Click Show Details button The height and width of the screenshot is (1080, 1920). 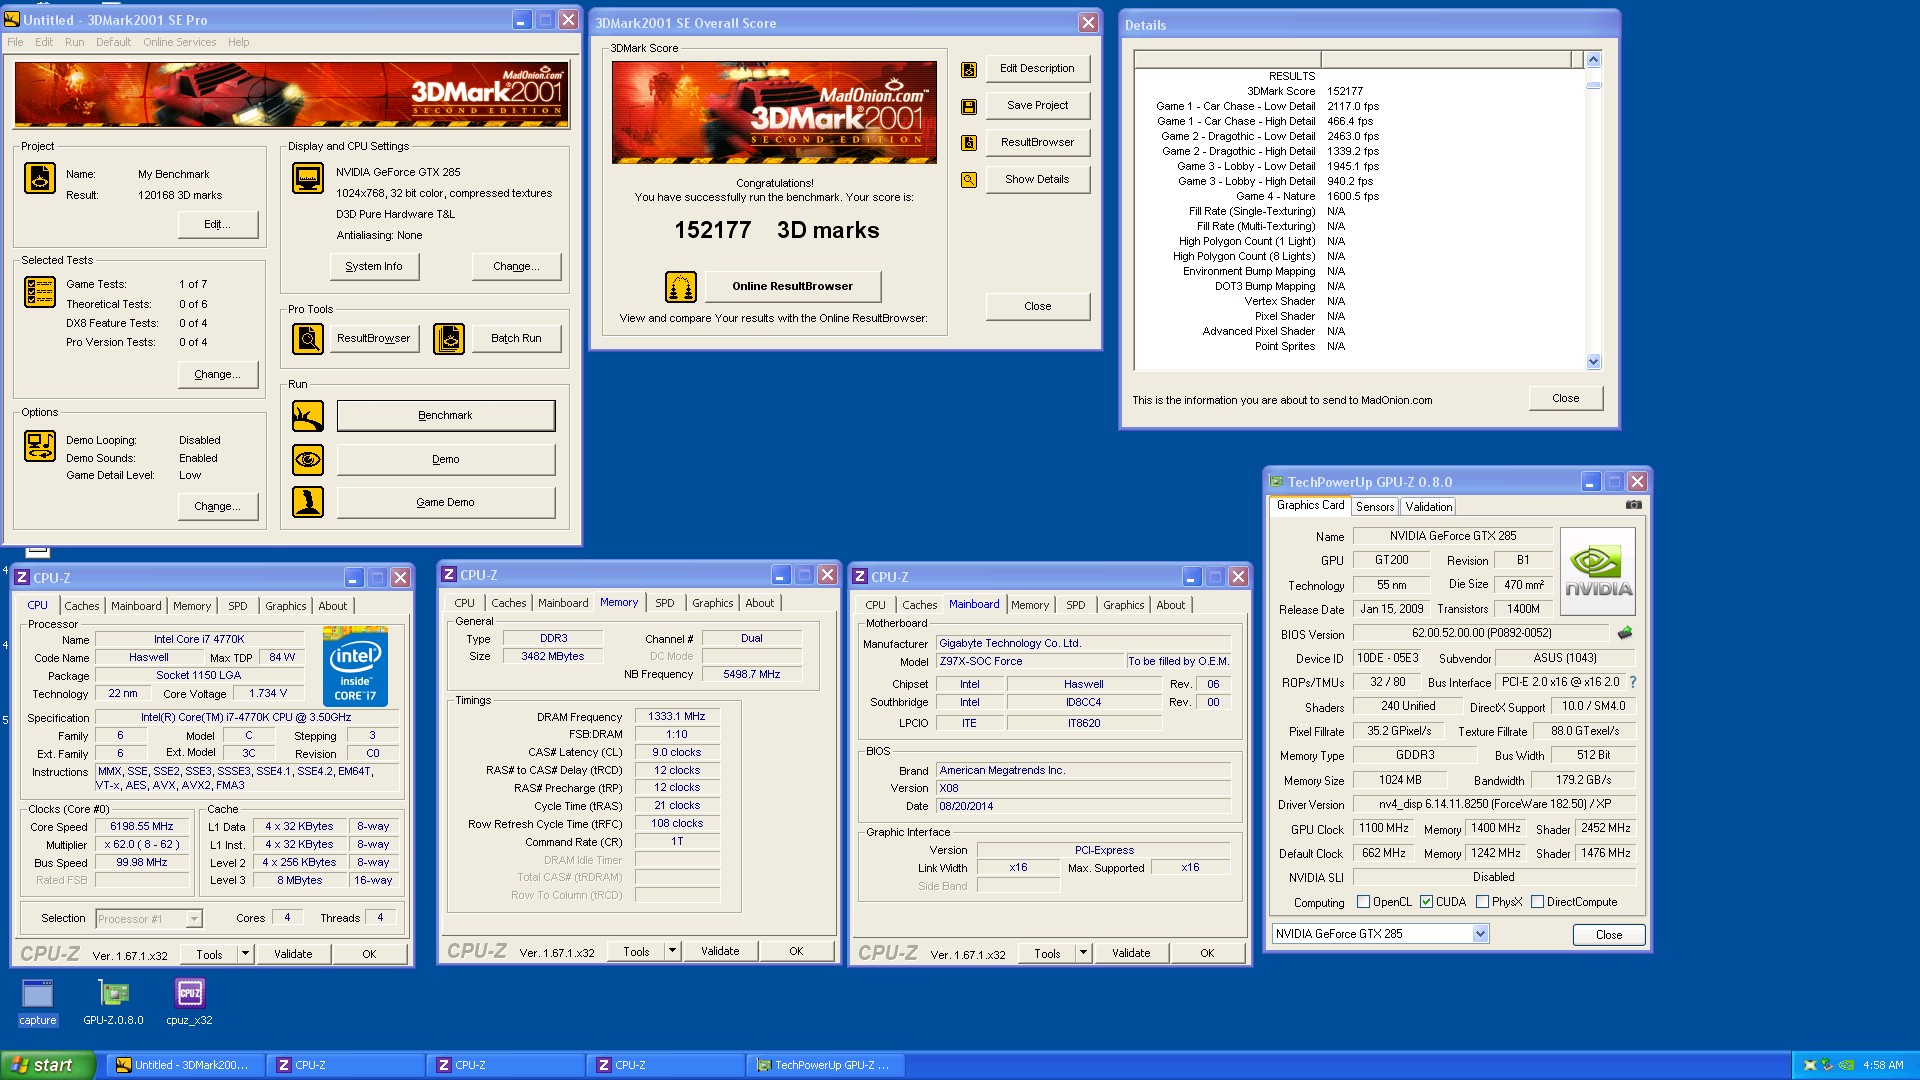[x=1037, y=180]
